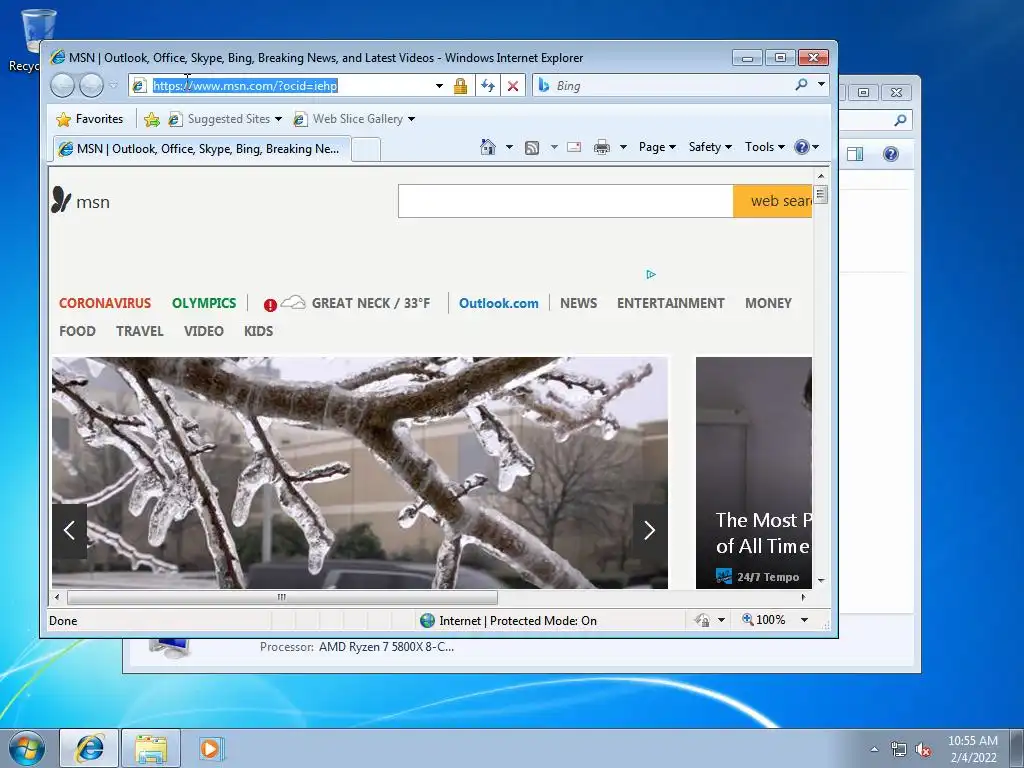Go to the NEWS section

point(579,303)
